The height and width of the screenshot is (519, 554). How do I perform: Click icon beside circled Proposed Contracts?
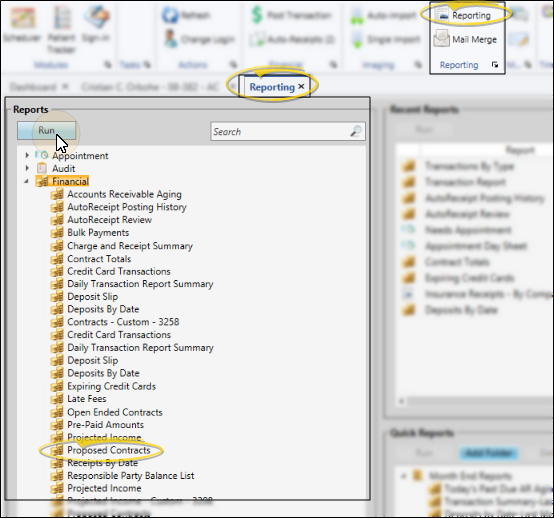coord(57,450)
